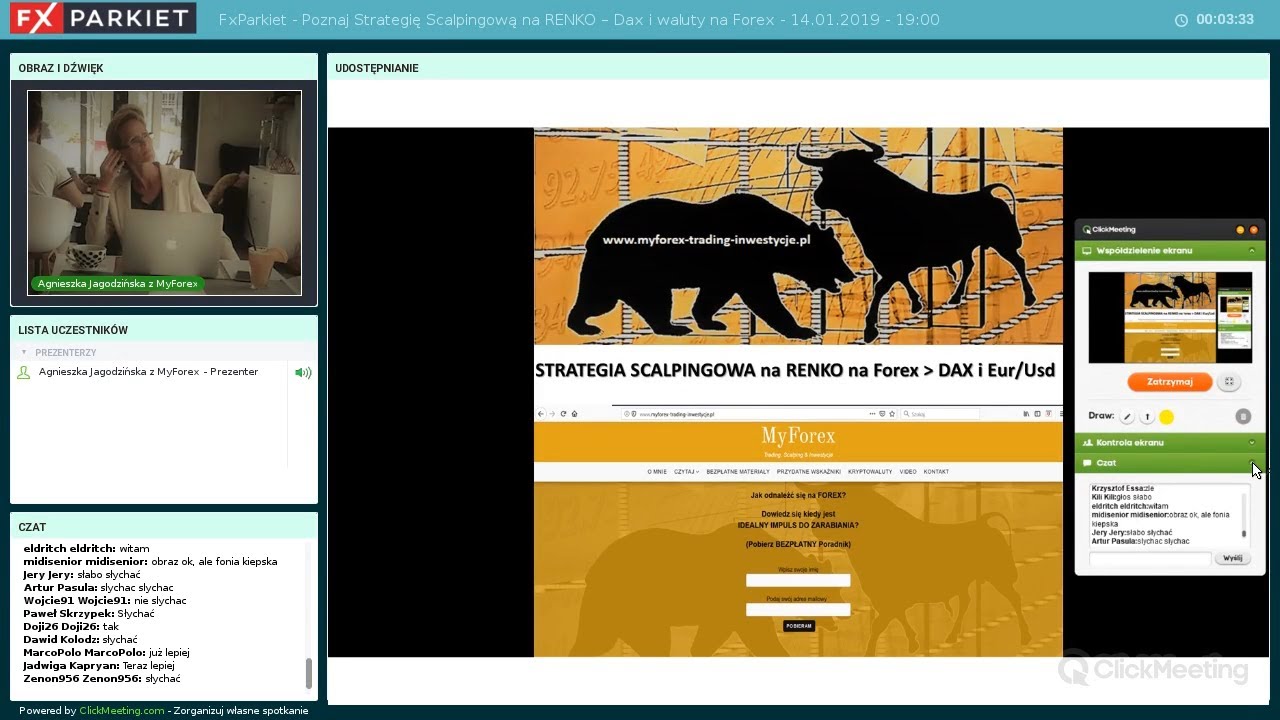
Task: Click the bookmark star in shared browser
Action: coord(892,414)
